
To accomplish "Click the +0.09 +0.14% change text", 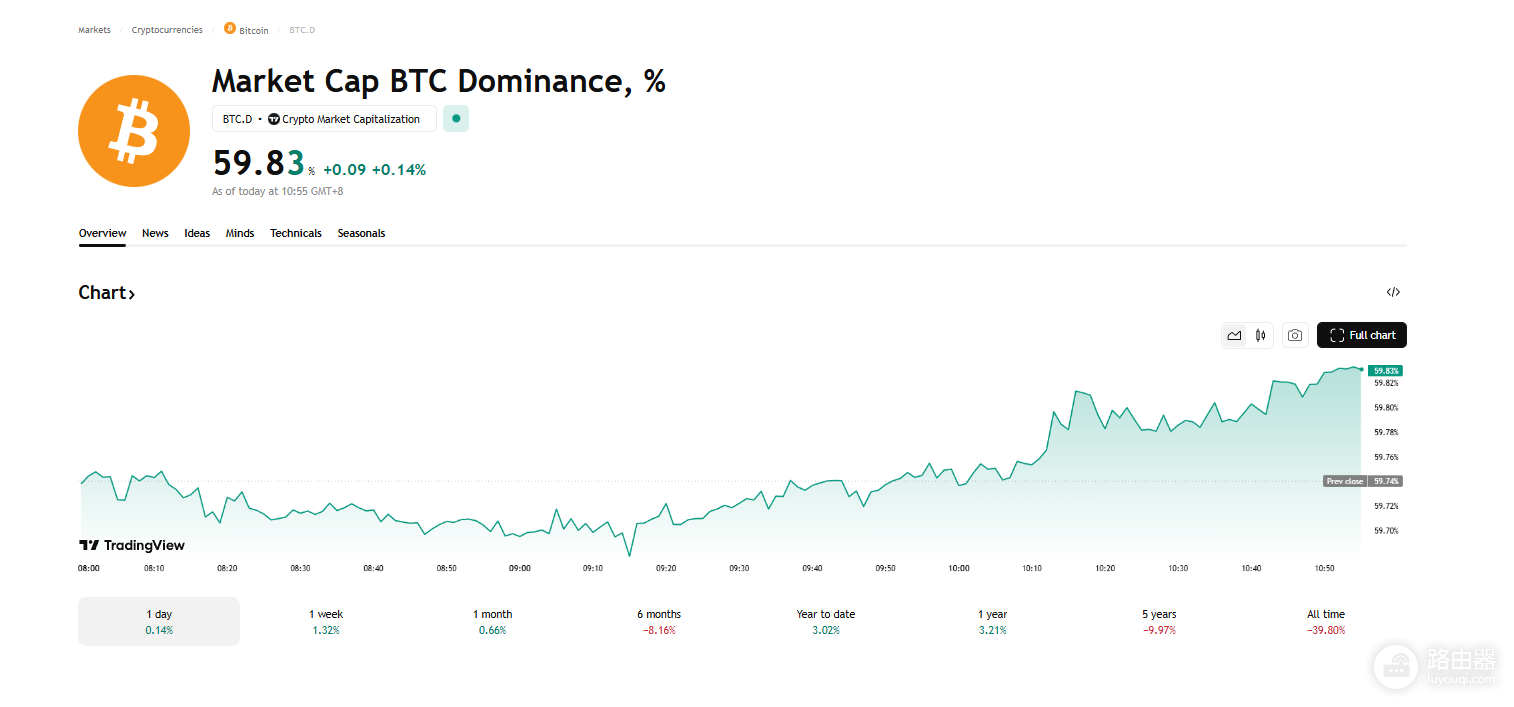I will point(375,170).
